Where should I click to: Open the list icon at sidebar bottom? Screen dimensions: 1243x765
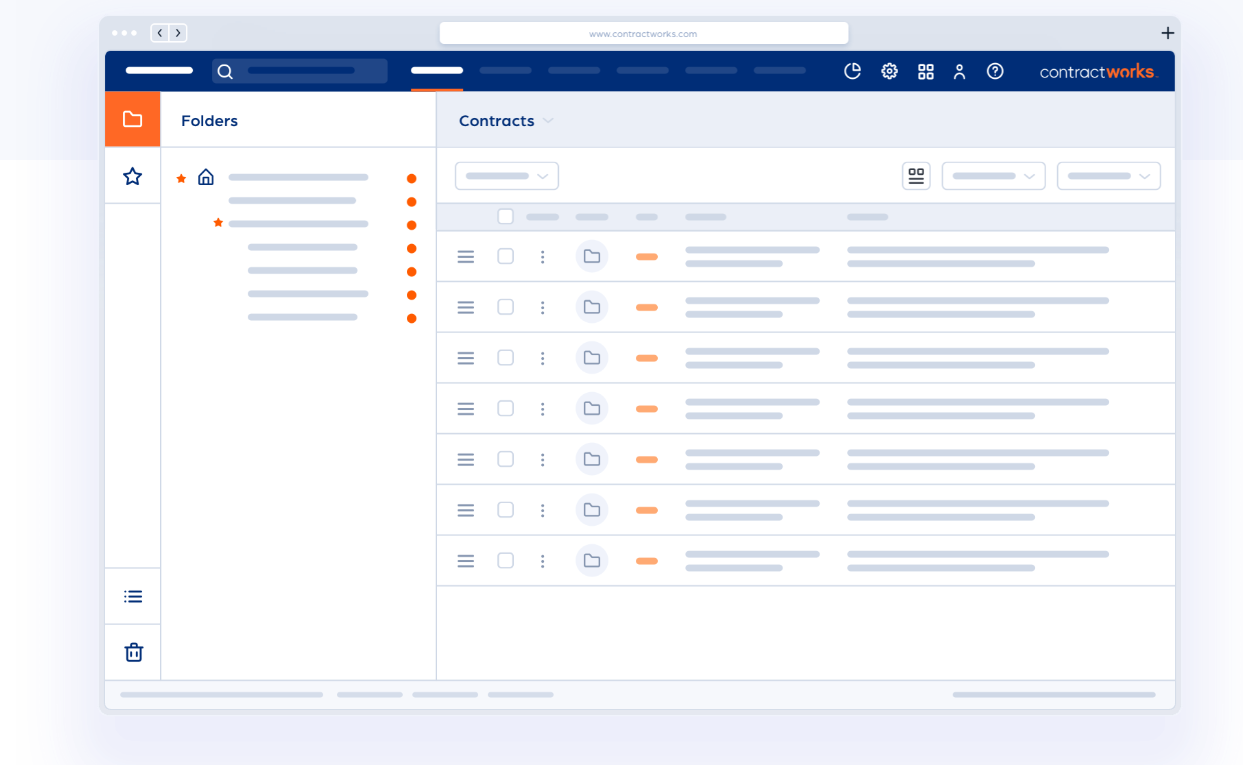point(132,595)
